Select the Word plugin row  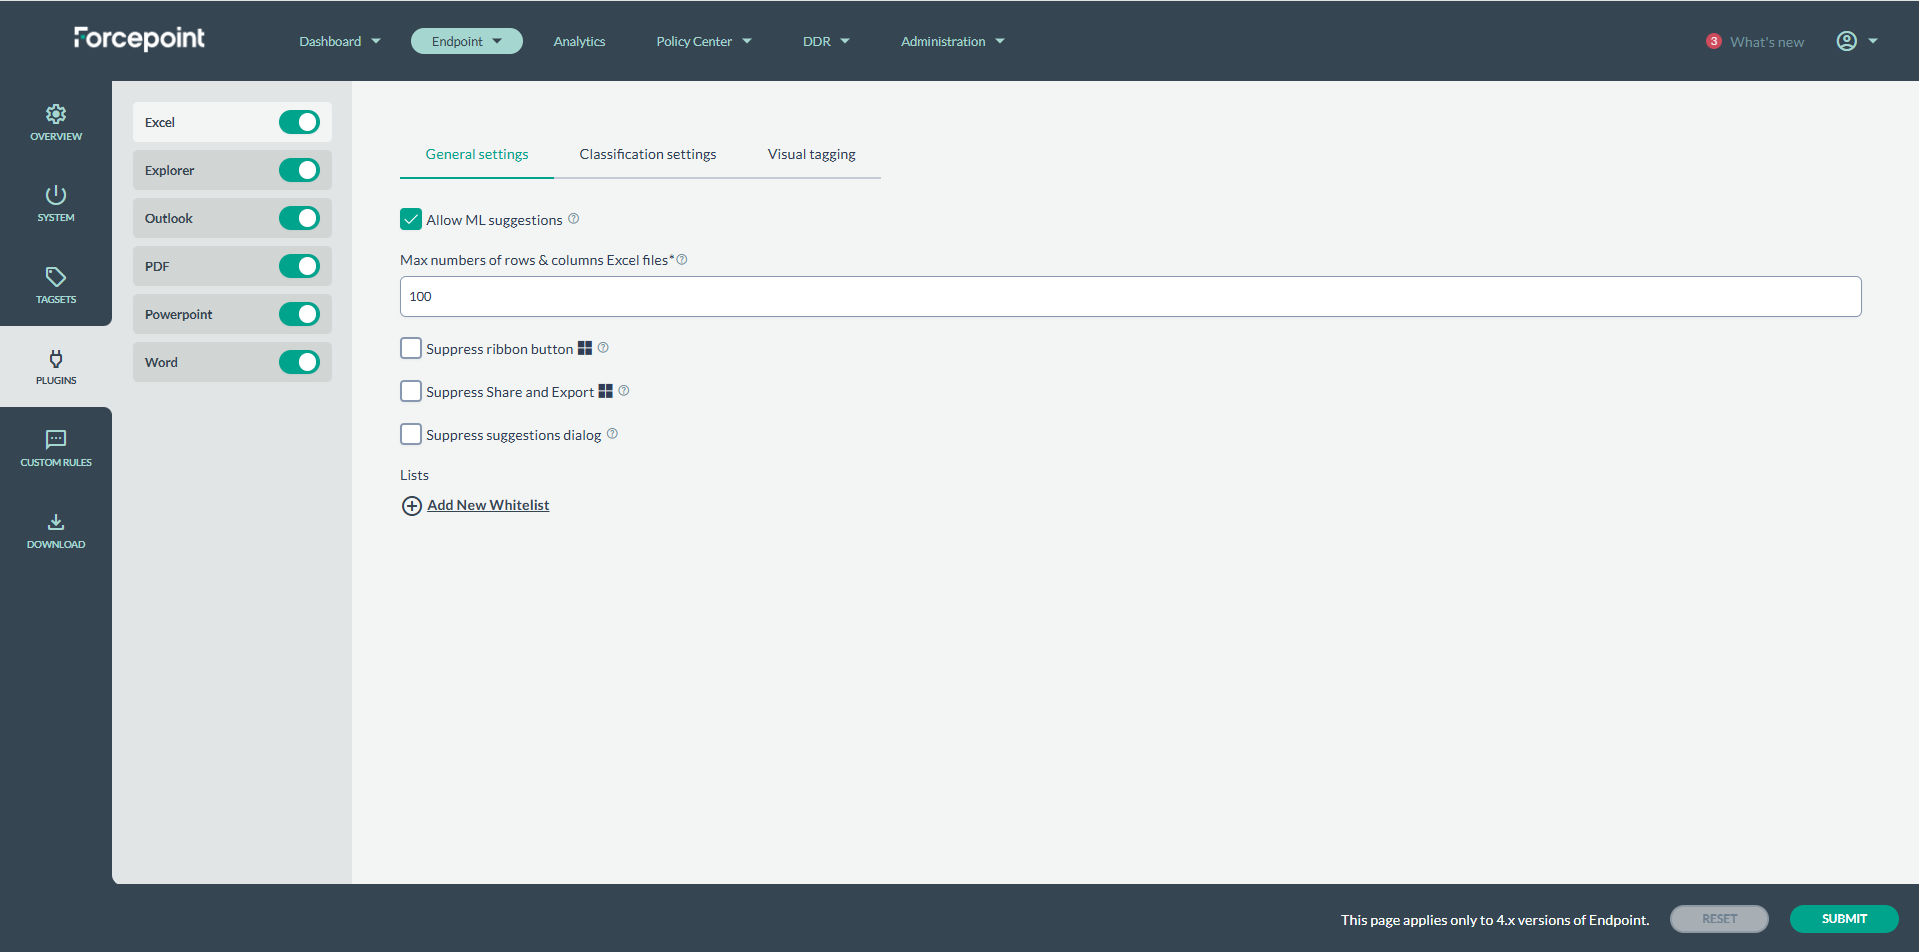click(x=232, y=362)
